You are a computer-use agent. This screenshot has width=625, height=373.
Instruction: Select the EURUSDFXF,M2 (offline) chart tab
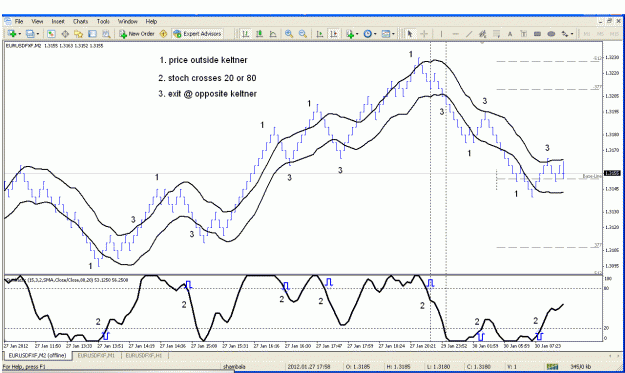click(x=37, y=355)
